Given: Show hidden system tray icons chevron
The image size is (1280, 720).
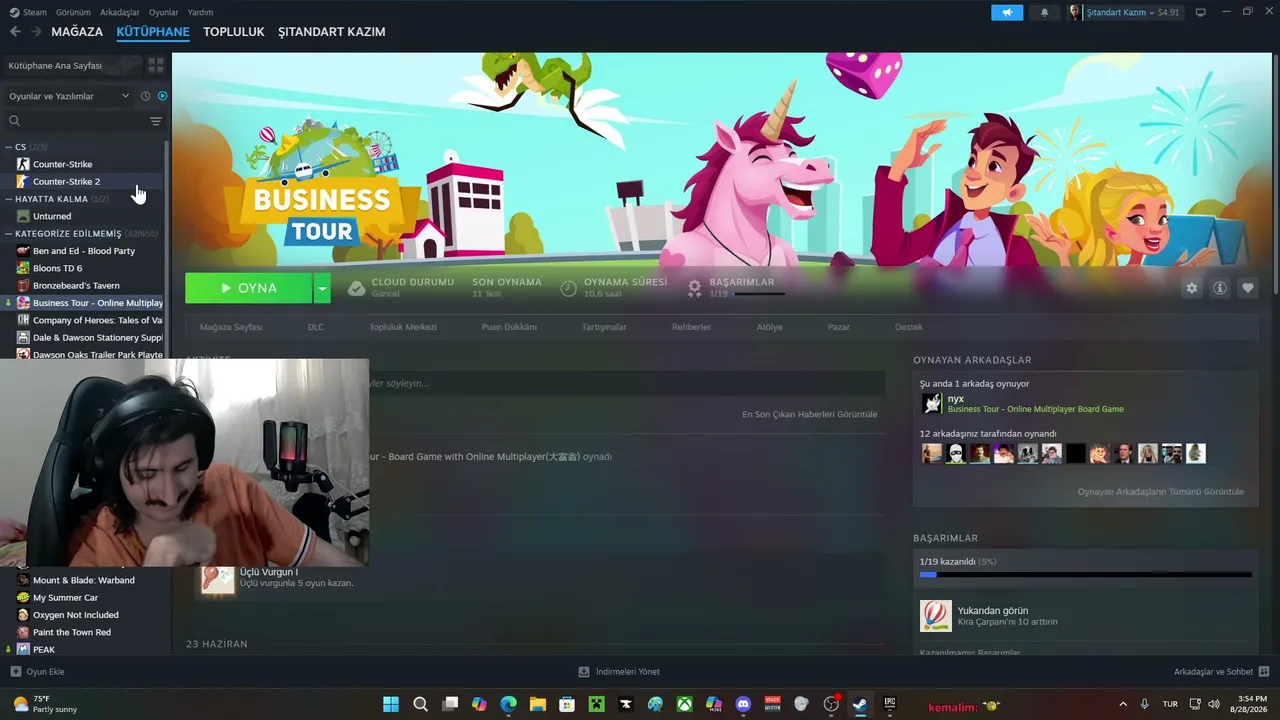Looking at the screenshot, I should point(1123,704).
